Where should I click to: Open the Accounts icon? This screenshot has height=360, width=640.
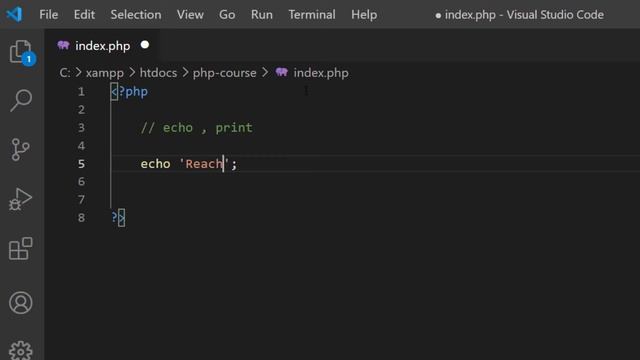[x=20, y=302]
